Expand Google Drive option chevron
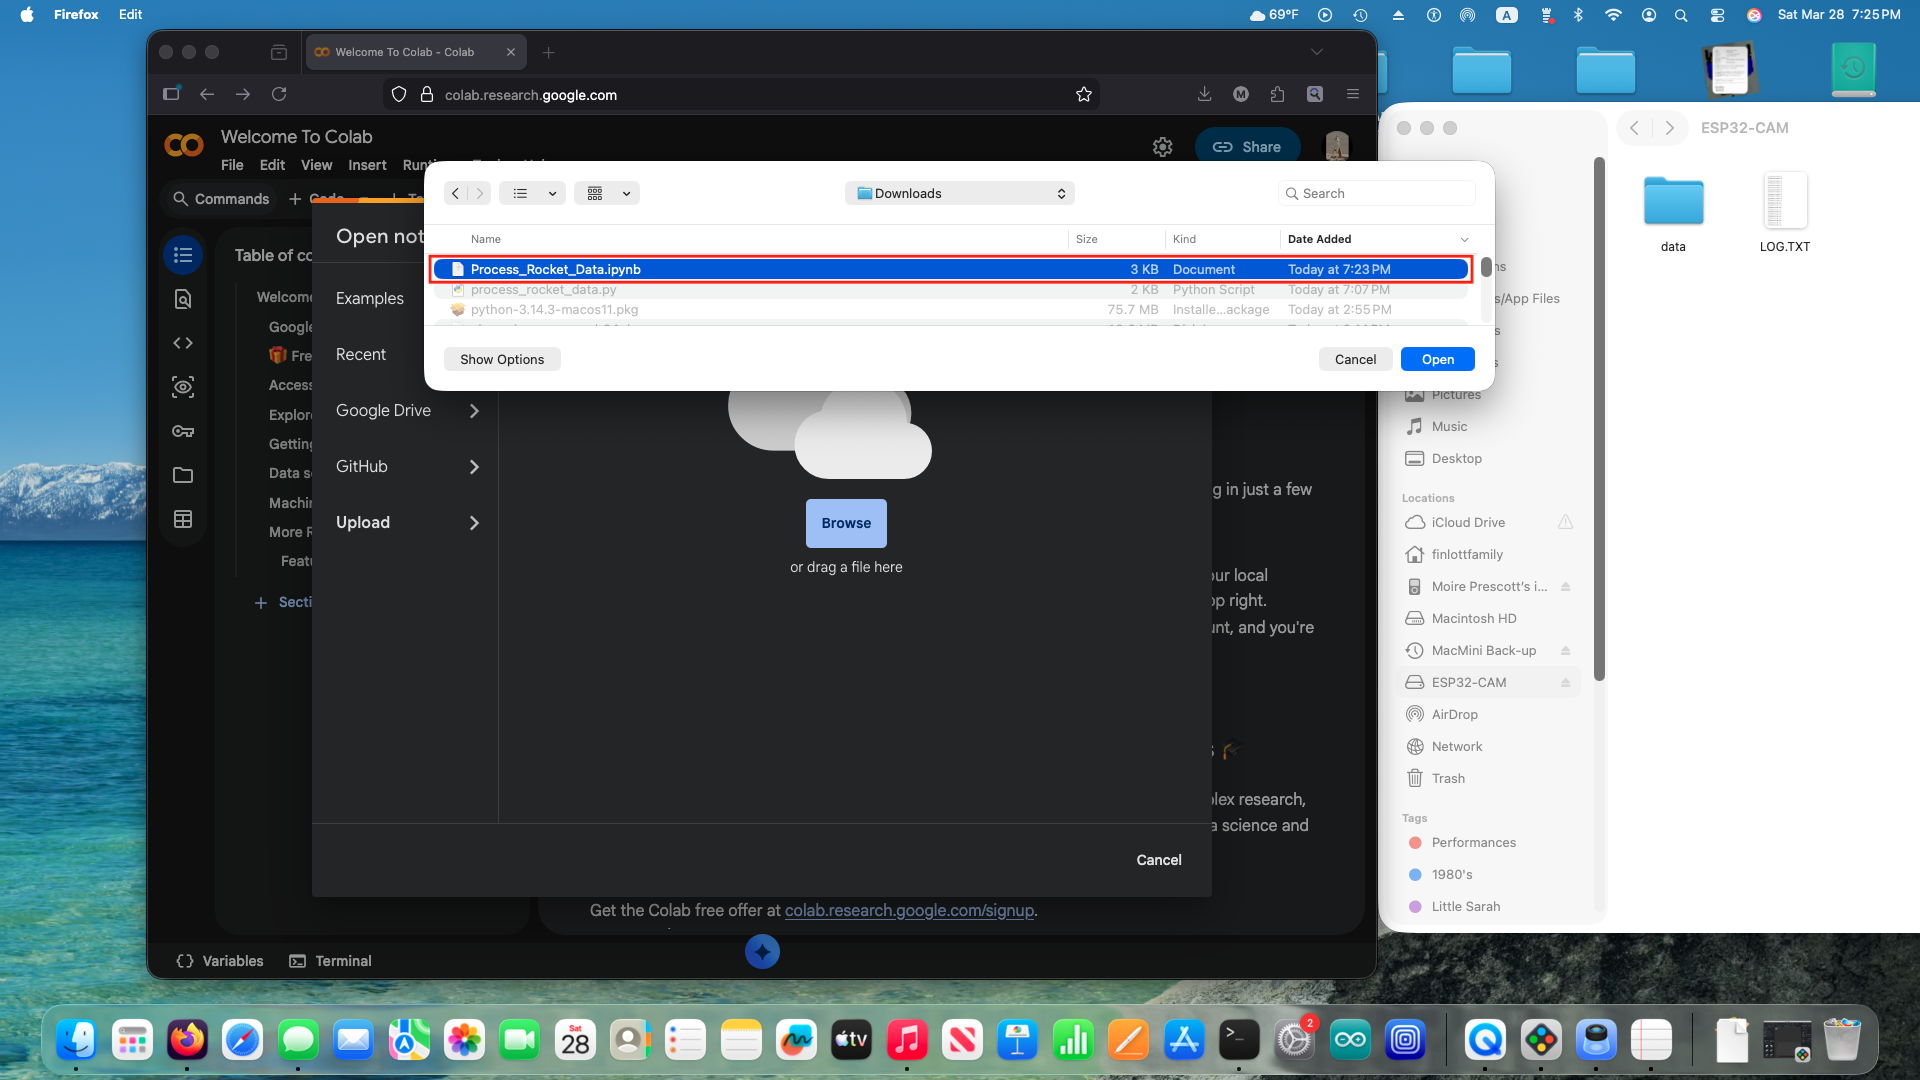The image size is (1920, 1080). tap(474, 411)
